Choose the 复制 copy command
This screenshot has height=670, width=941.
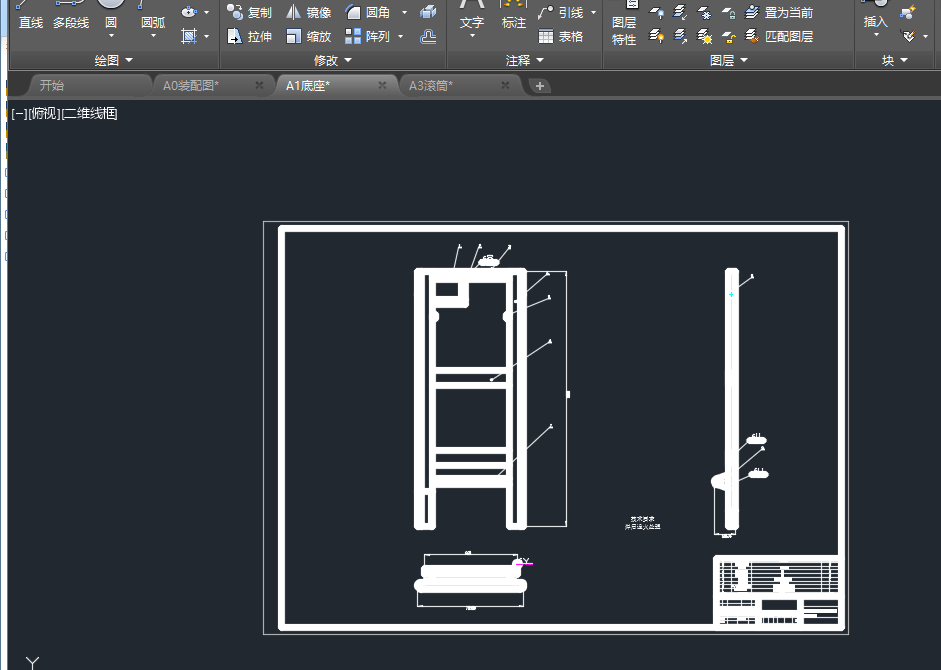tap(249, 12)
